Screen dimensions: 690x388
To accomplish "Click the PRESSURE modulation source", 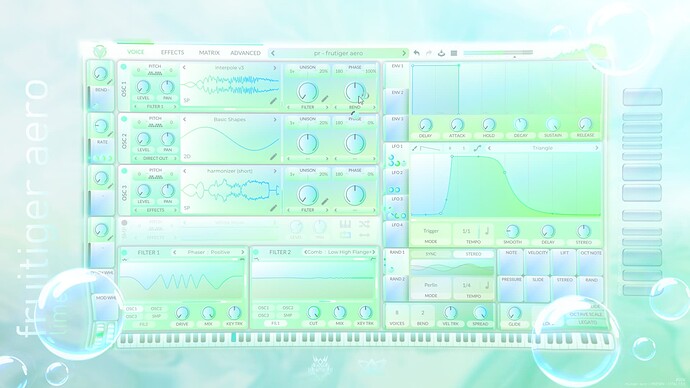I will tap(511, 289).
